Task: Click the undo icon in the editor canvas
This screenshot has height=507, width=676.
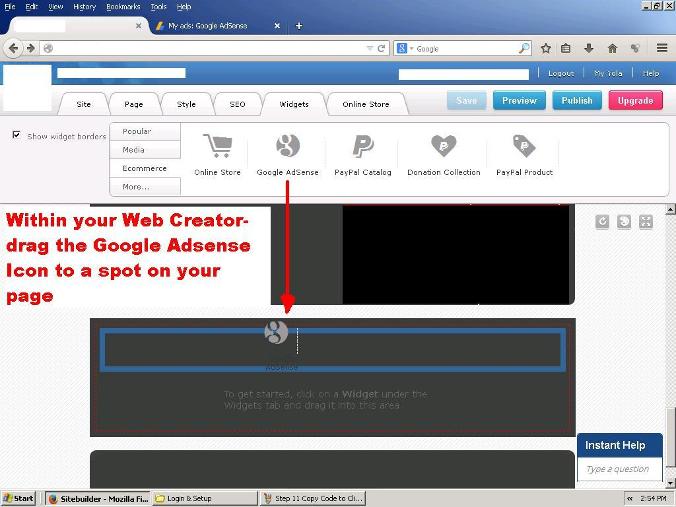Action: (602, 222)
